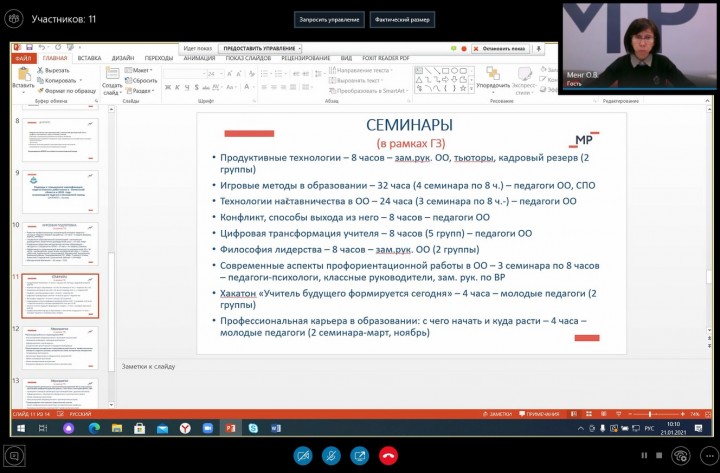Screen dimensions: 720x473
Task: Open the Упорядочить arrange icon
Action: (493, 79)
